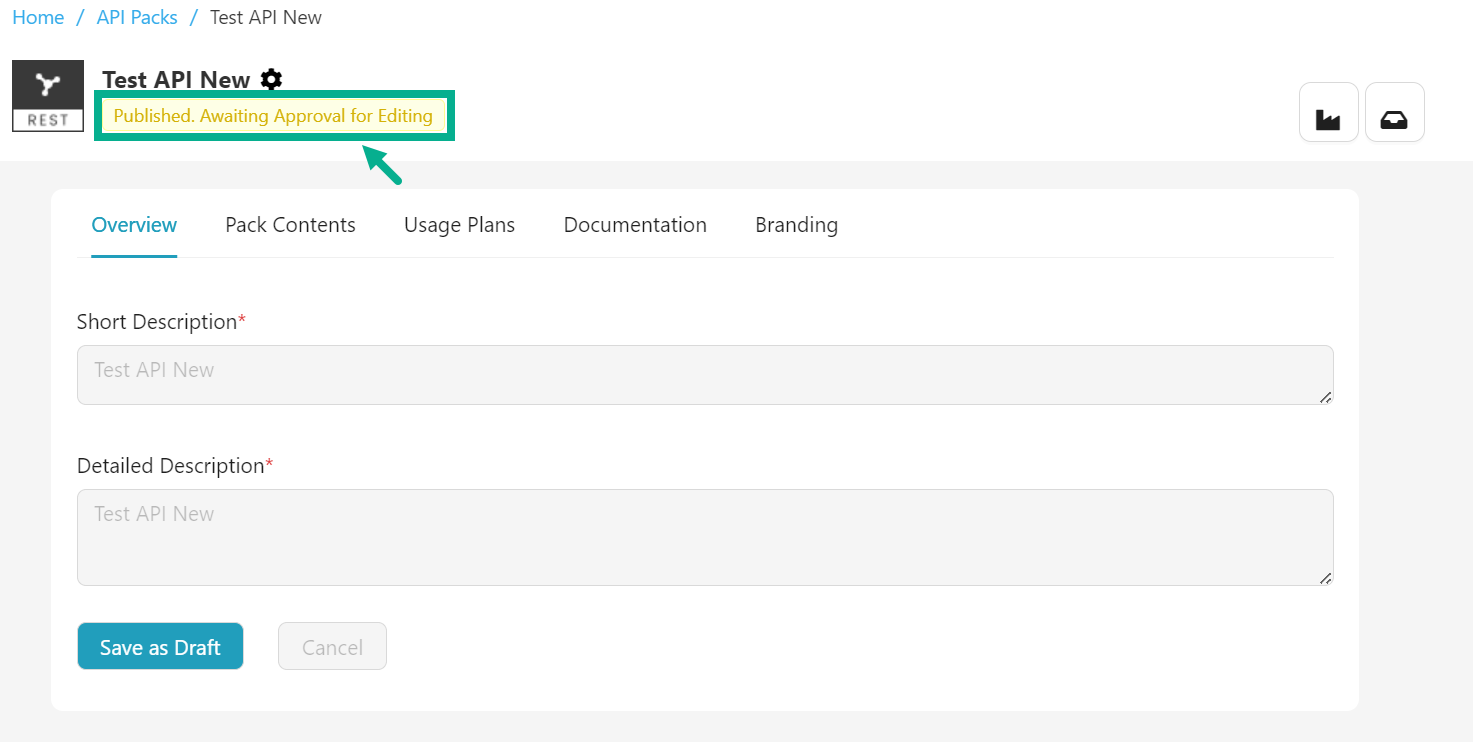The image size is (1473, 742).
Task: Focus the Detailed Description text area
Action: point(704,537)
